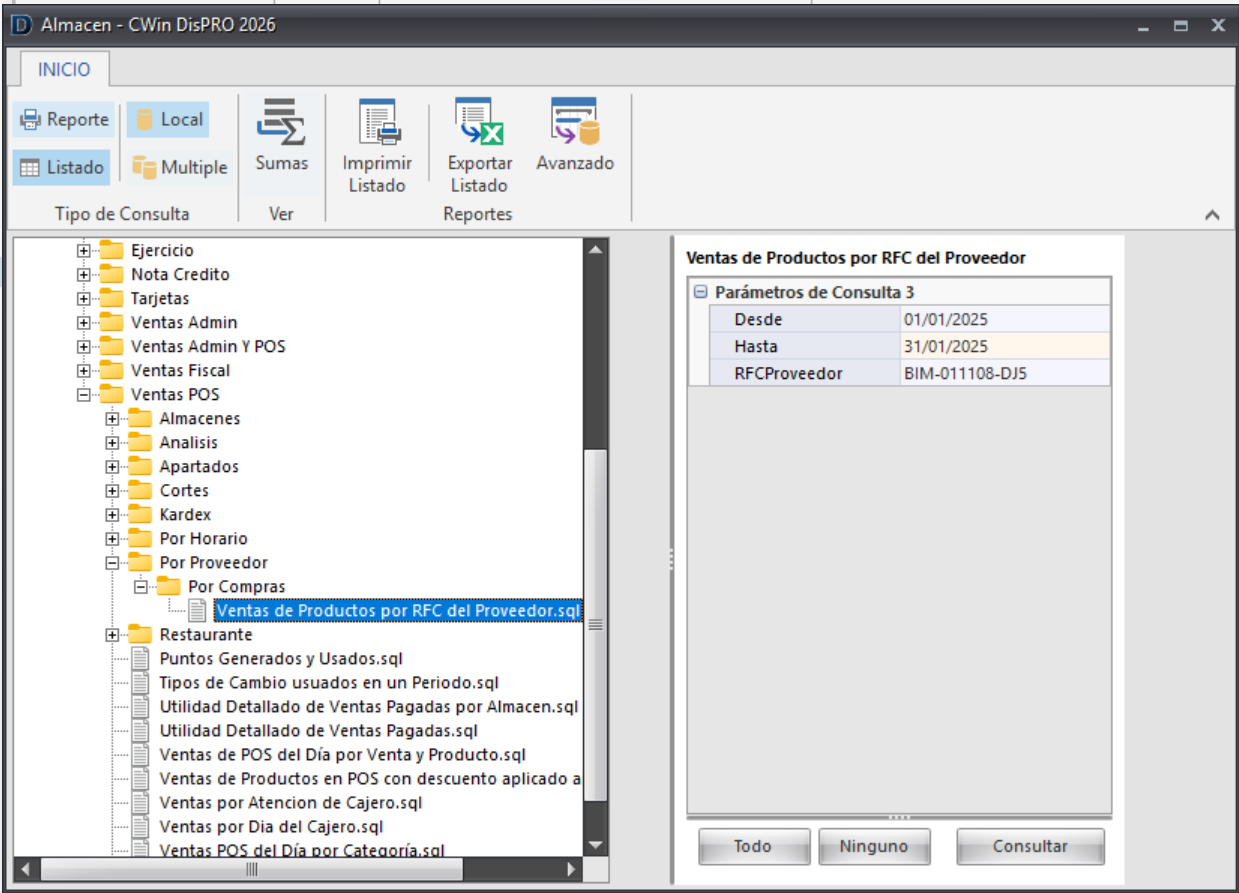Toggle Reporte query type
This screenshot has width=1239, height=893.
pyautogui.click(x=64, y=120)
